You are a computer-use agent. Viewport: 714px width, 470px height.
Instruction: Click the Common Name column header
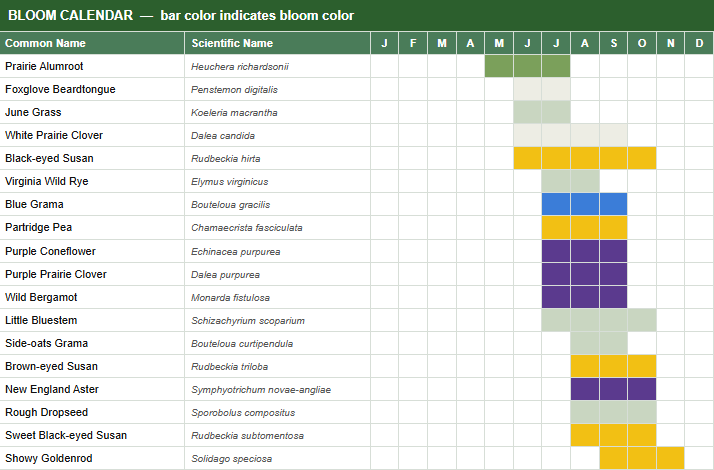(x=92, y=43)
